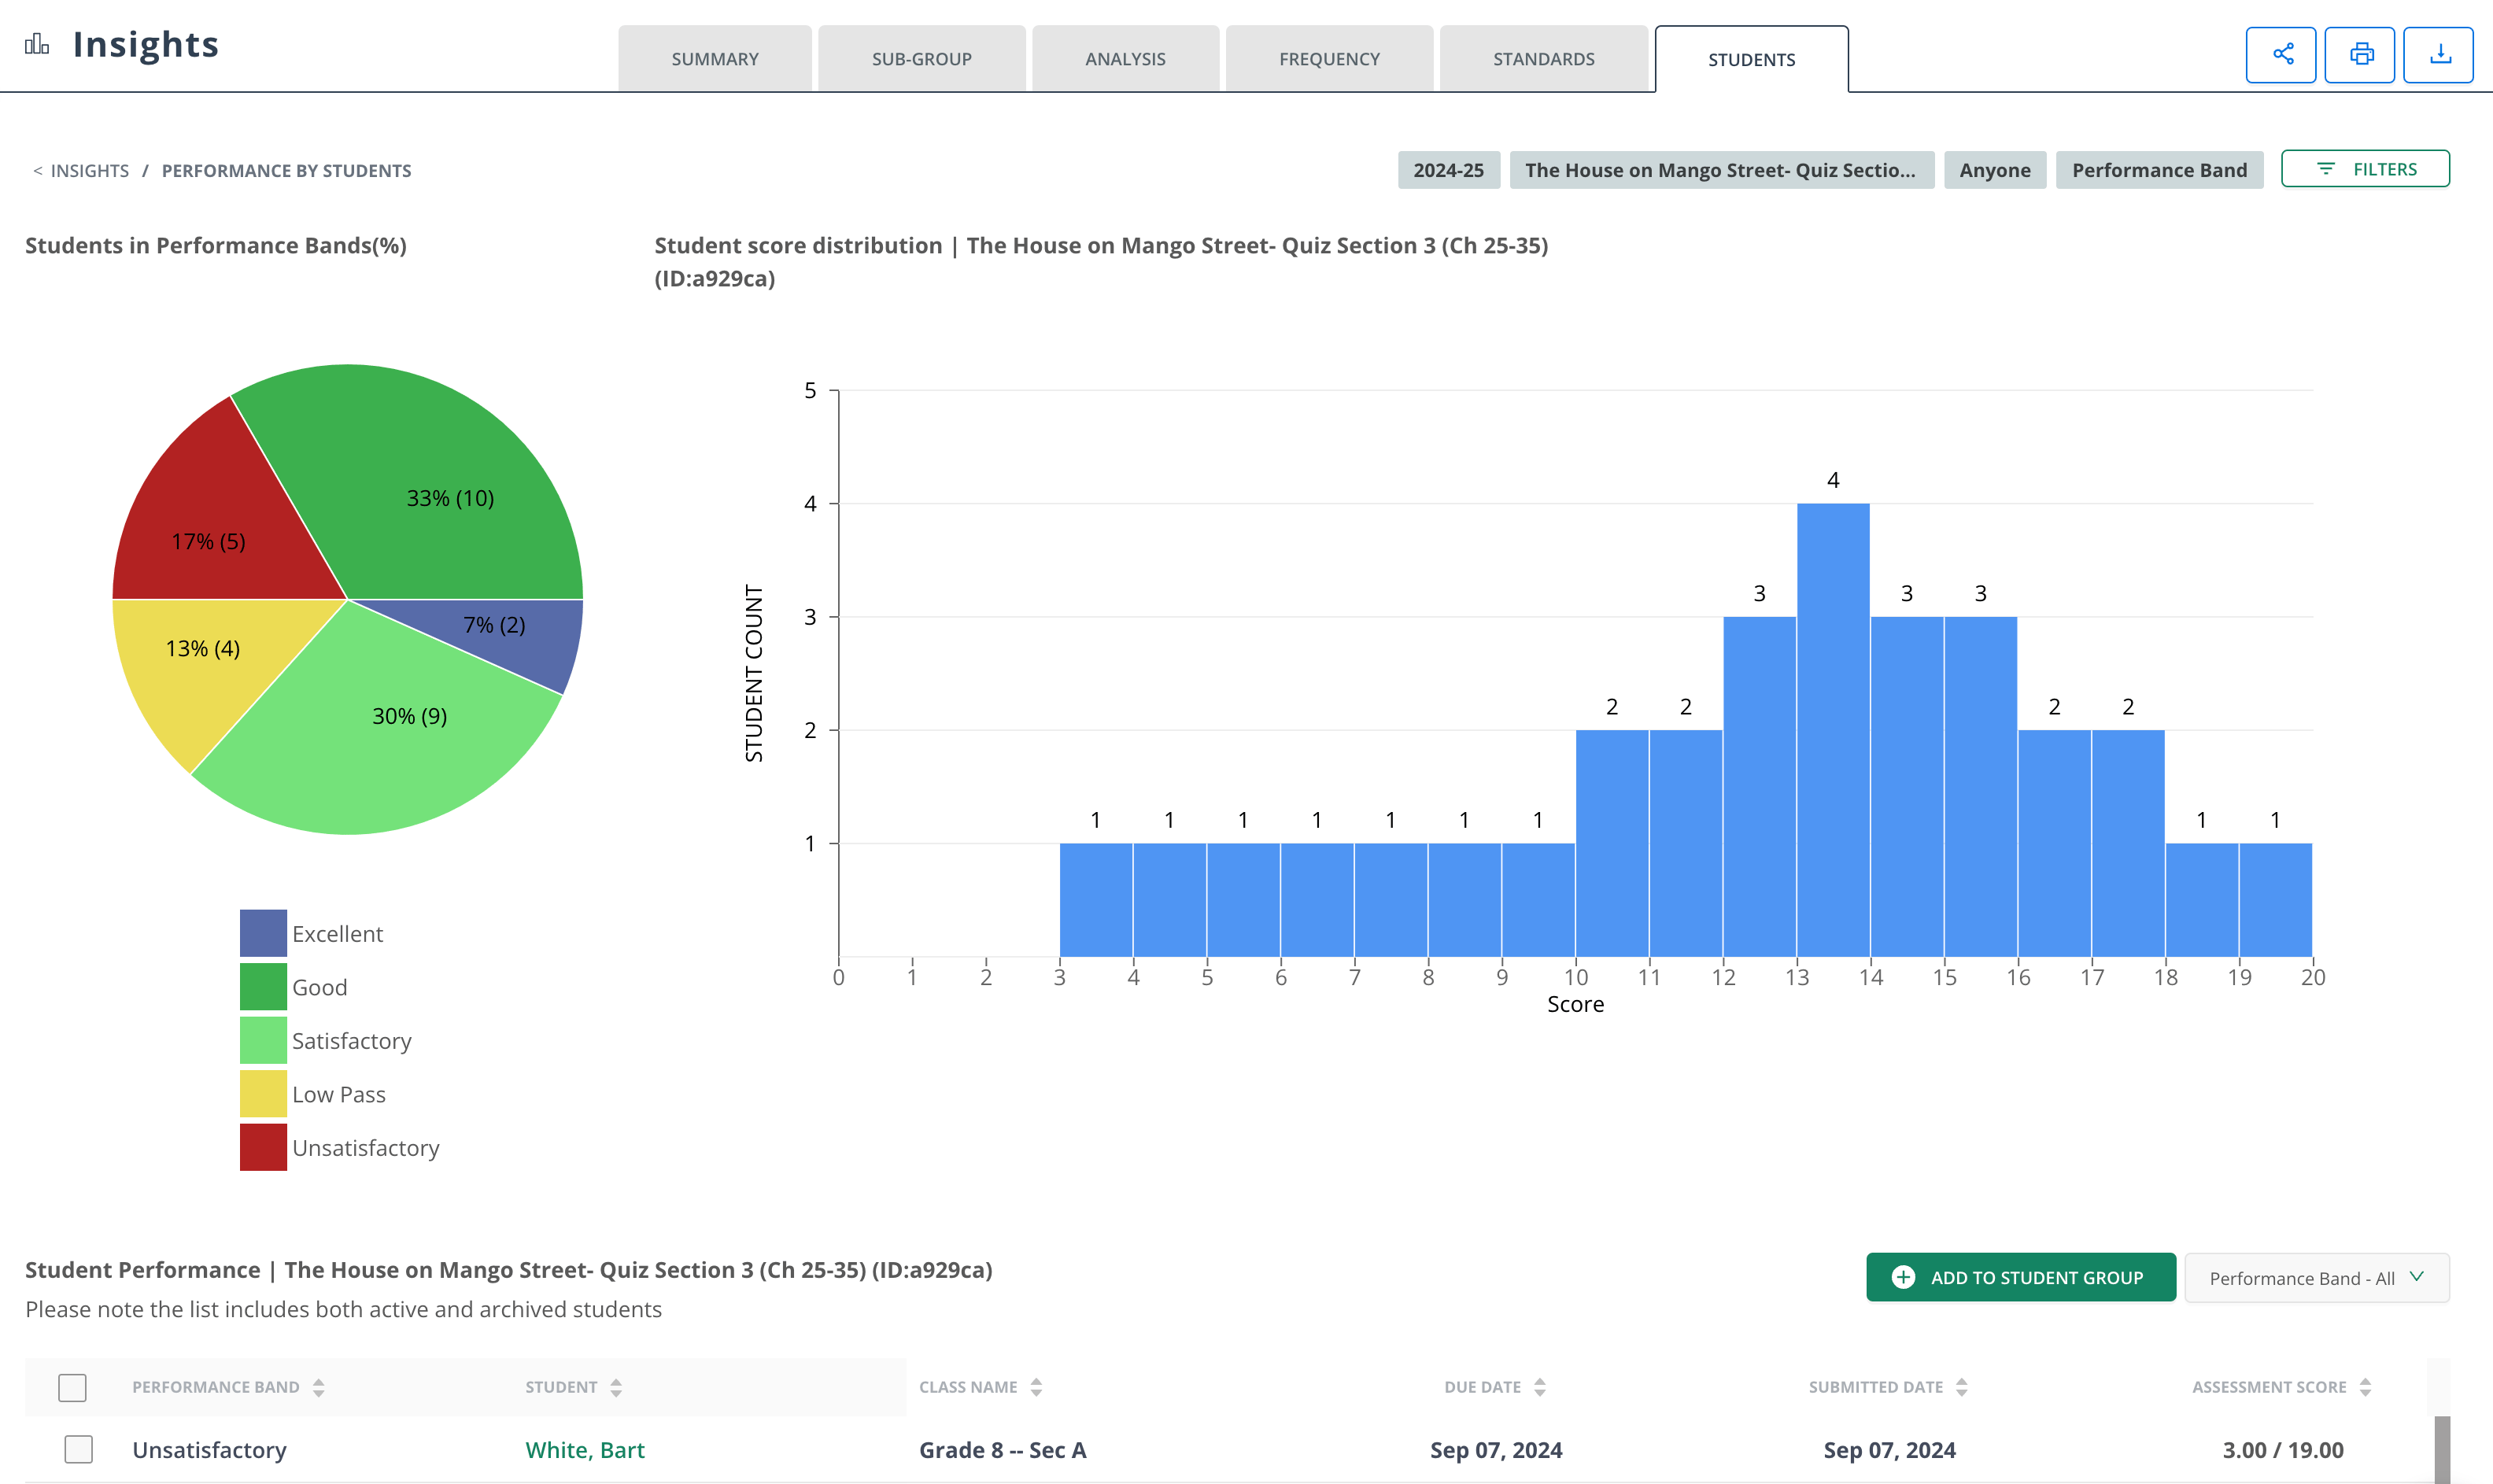Check the box for White, Bart row
Image resolution: width=2493 pixels, height=1484 pixels.
pyautogui.click(x=78, y=1449)
